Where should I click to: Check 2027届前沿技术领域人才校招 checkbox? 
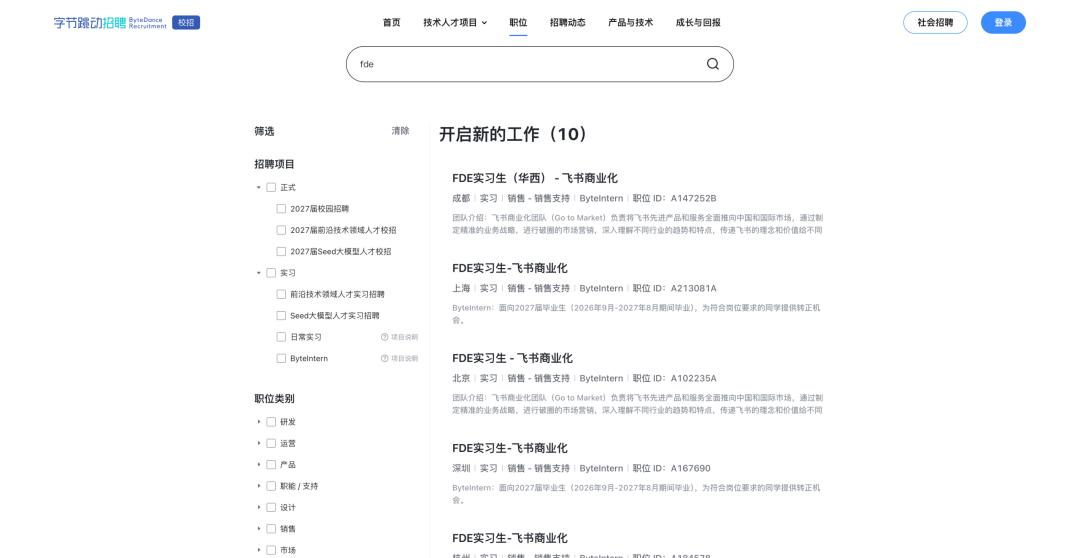(x=281, y=230)
